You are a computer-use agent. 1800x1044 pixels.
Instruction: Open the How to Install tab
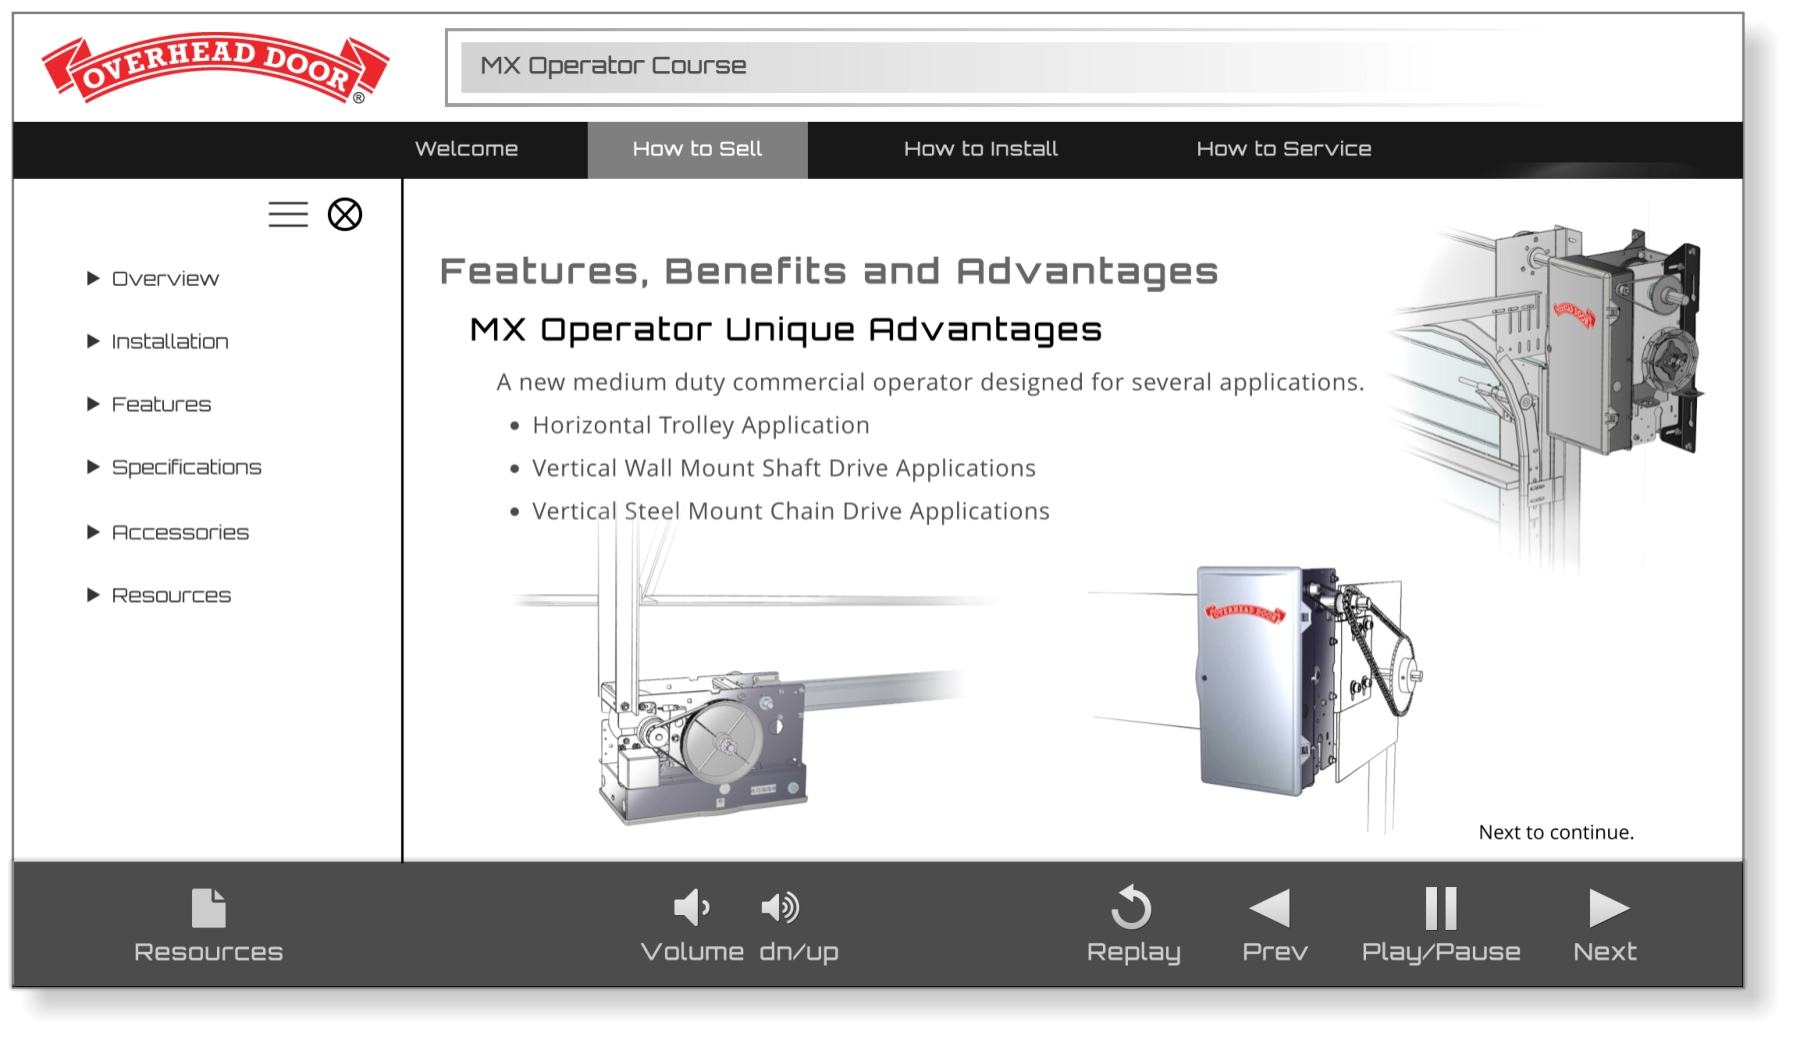tap(980, 149)
